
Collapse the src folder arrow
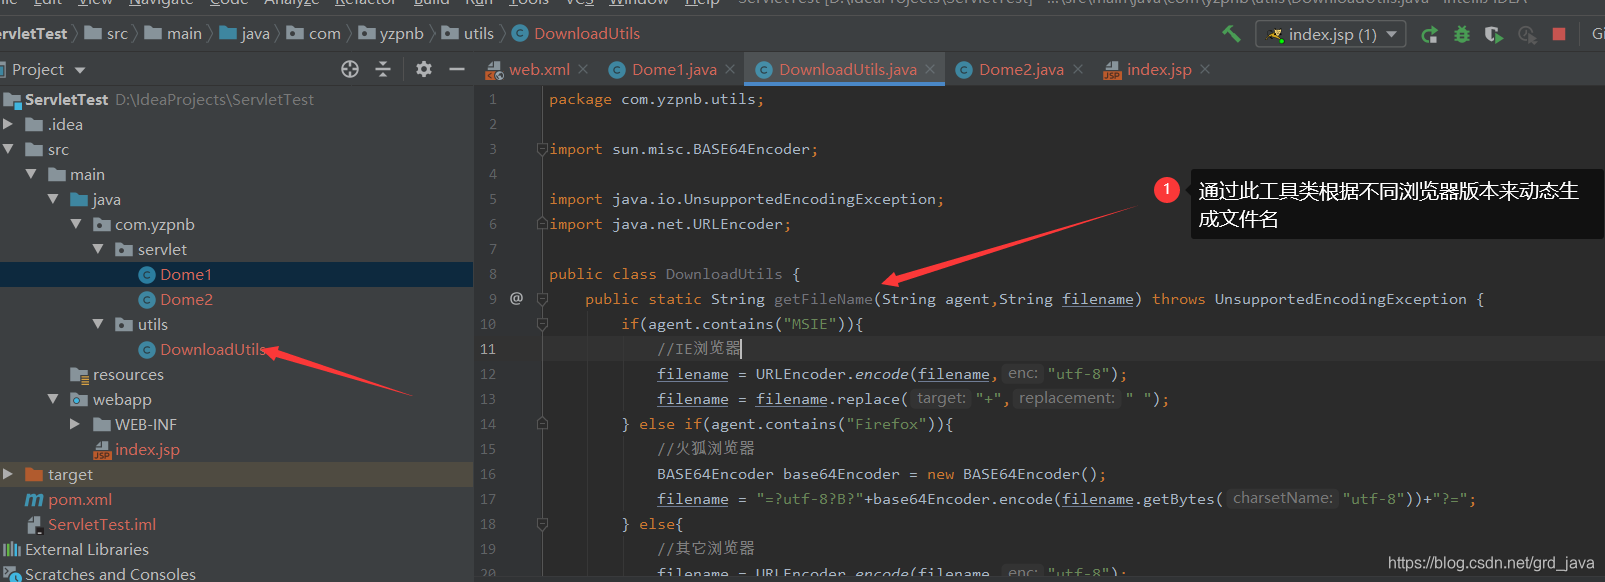pos(8,149)
